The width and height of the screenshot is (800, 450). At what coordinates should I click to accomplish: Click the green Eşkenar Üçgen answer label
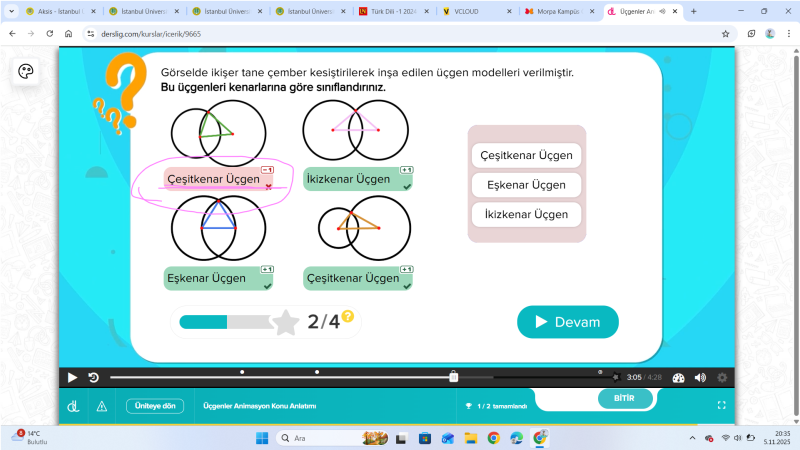(218, 279)
